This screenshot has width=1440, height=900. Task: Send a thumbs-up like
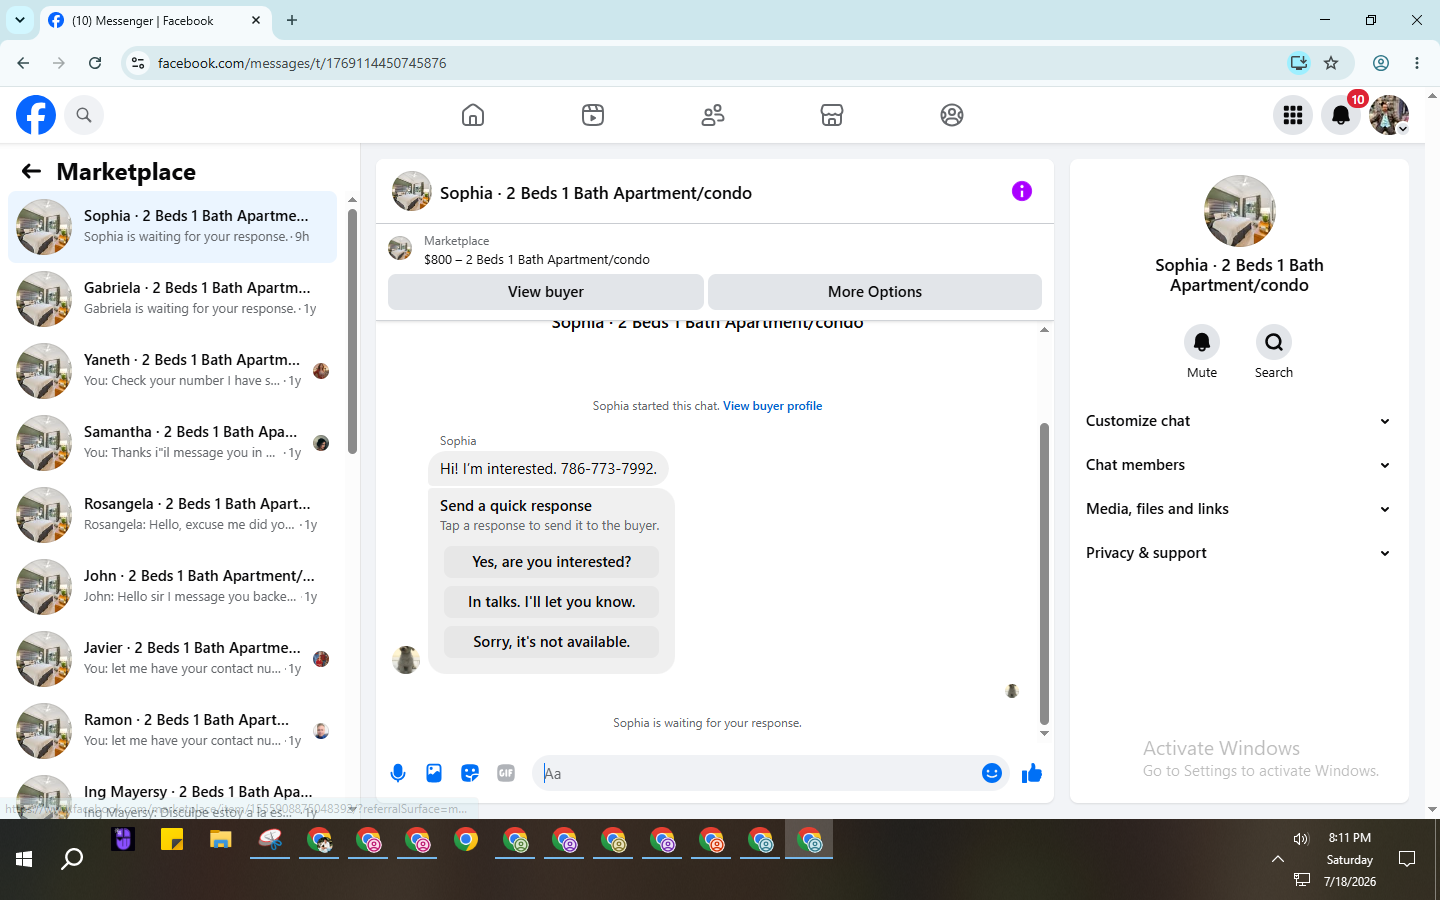pyautogui.click(x=1032, y=773)
